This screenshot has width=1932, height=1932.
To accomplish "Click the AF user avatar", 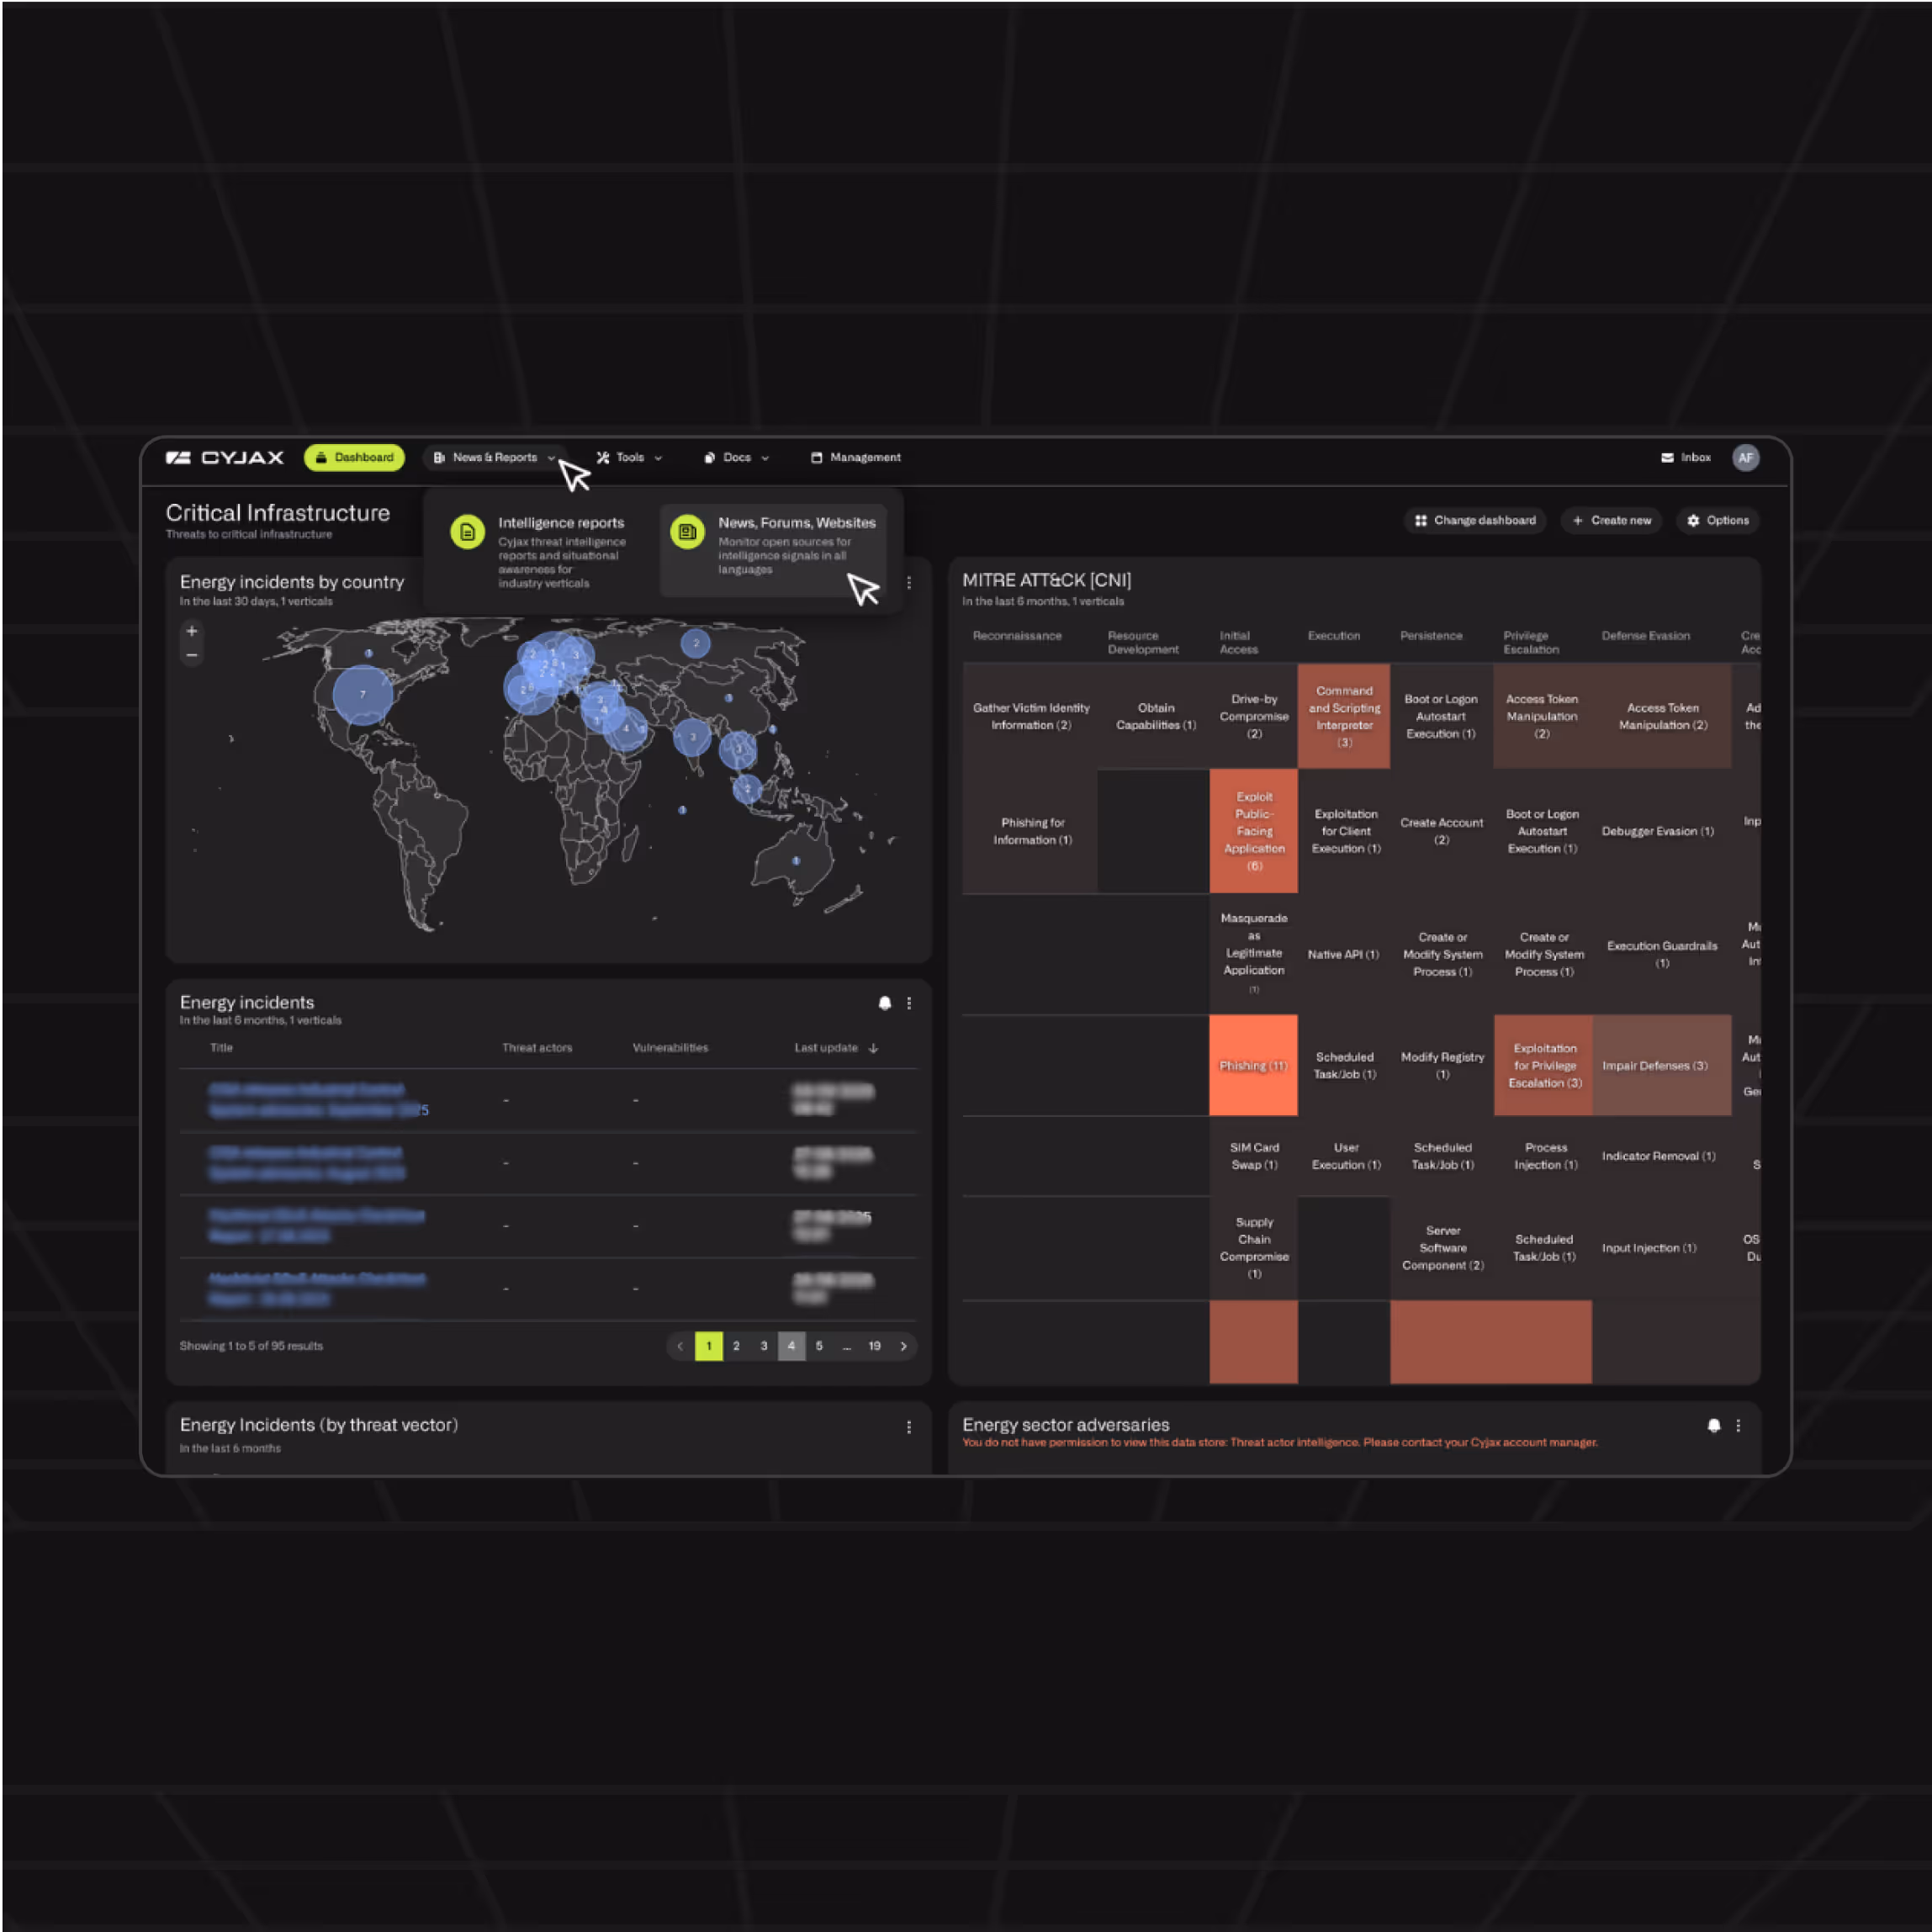I will coord(1745,457).
